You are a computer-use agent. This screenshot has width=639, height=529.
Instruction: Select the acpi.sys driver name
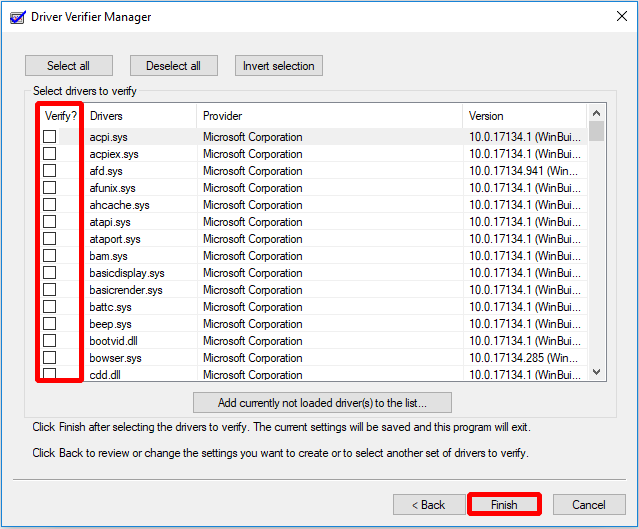108,137
